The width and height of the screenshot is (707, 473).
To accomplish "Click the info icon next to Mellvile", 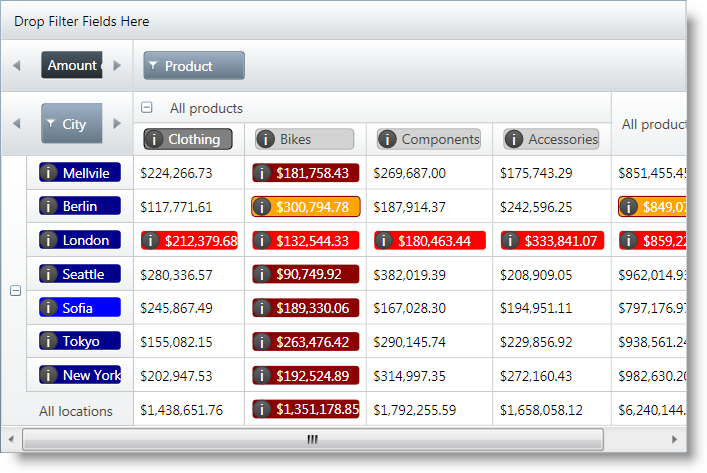I will (x=49, y=173).
